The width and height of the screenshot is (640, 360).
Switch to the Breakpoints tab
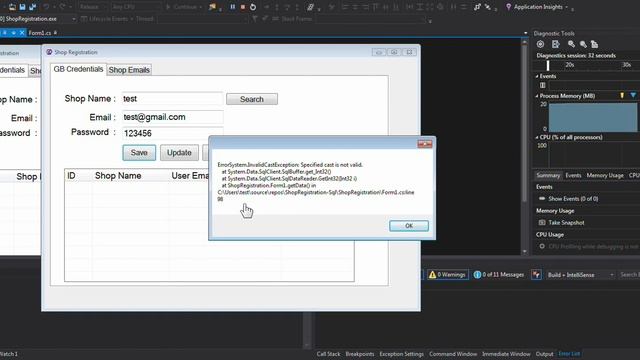coord(360,354)
